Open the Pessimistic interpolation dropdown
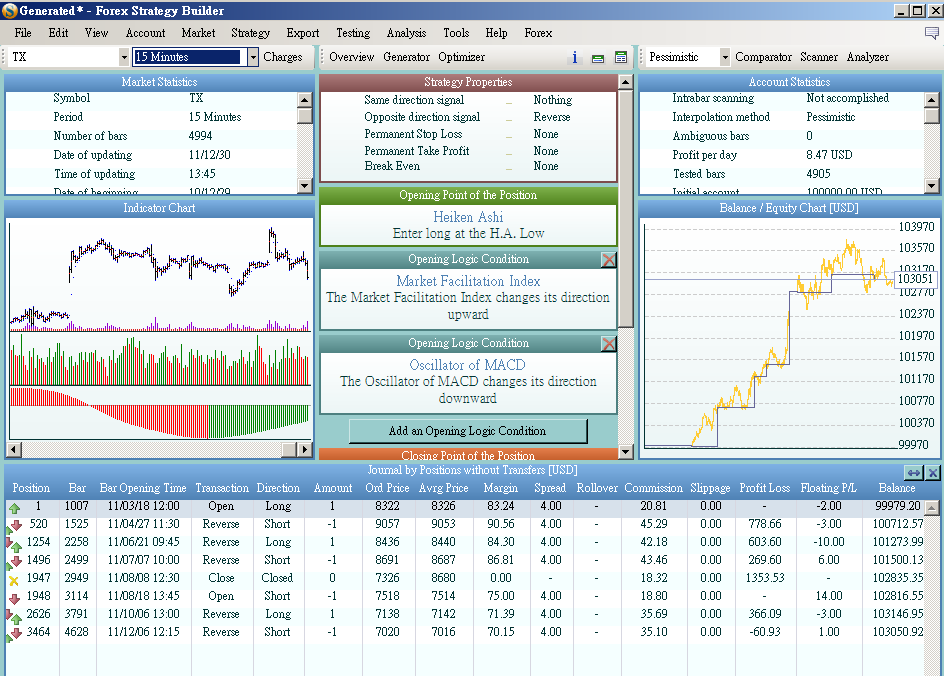The width and height of the screenshot is (944, 676). coord(724,57)
